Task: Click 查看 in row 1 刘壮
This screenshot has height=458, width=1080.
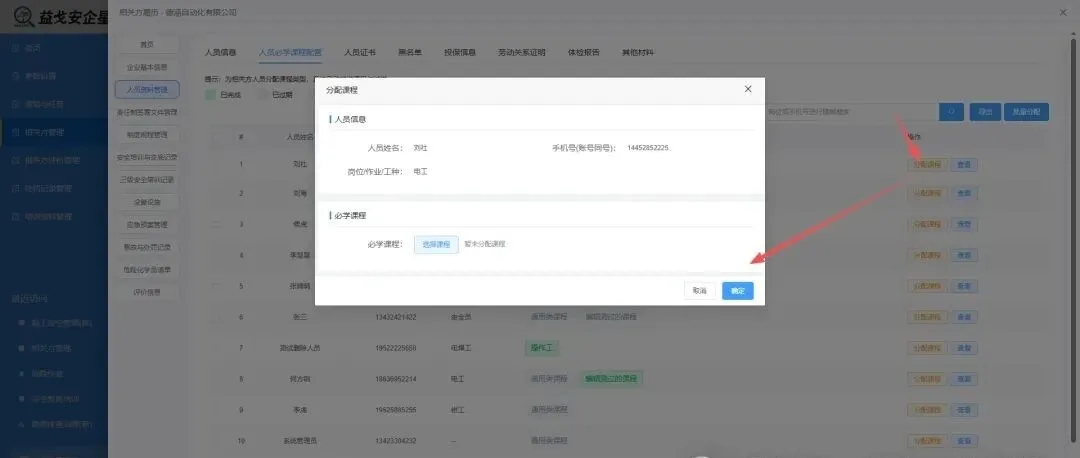Action: coord(964,165)
